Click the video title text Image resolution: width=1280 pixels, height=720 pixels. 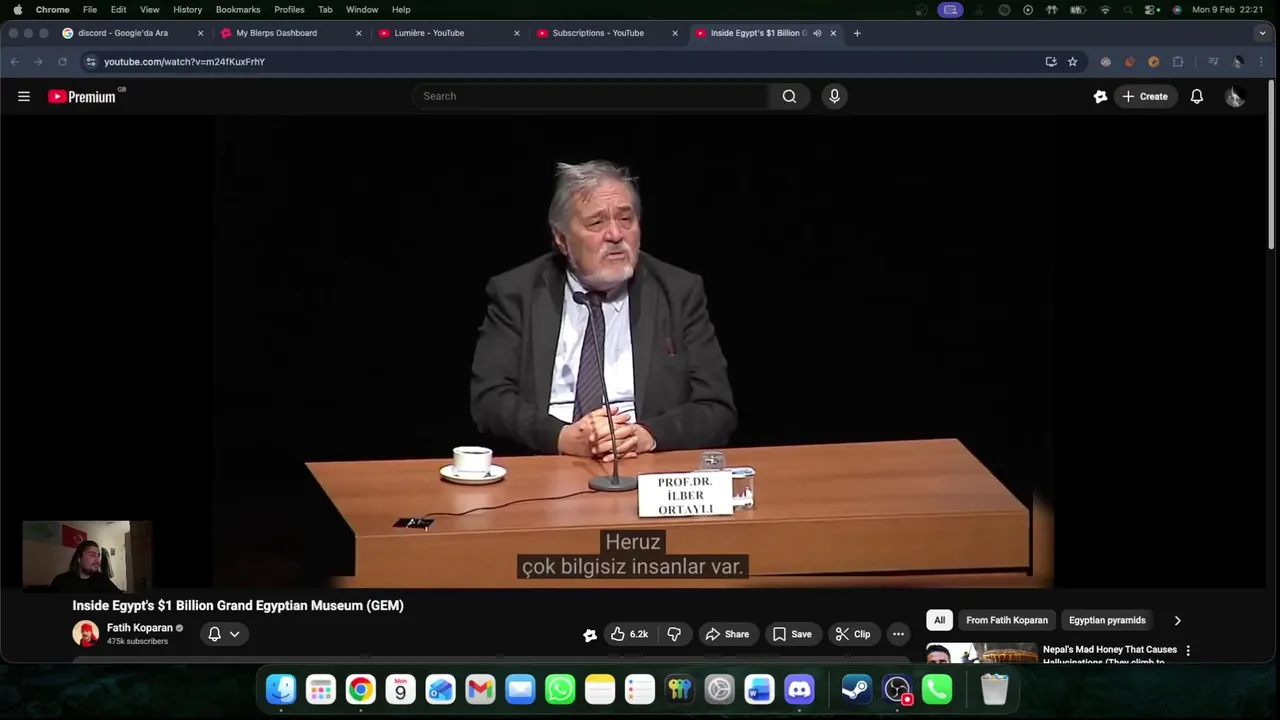click(238, 605)
